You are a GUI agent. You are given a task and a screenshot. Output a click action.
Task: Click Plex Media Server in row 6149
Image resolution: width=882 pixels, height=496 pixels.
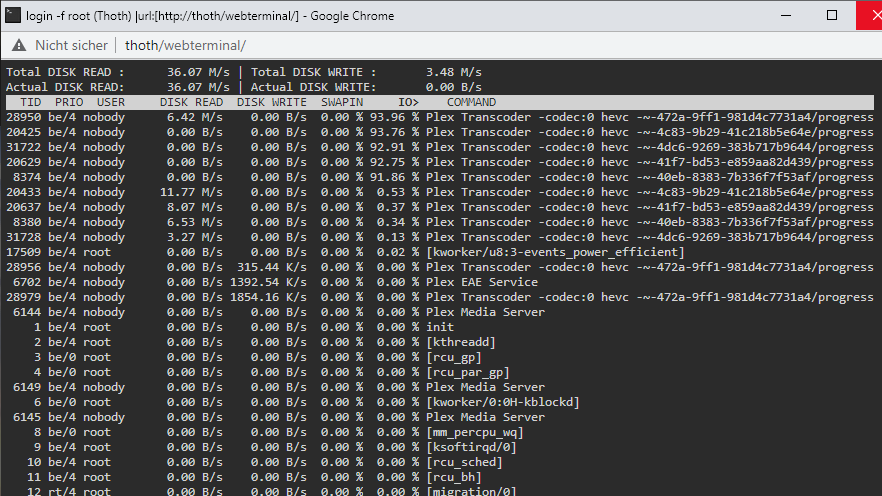pyautogui.click(x=485, y=387)
